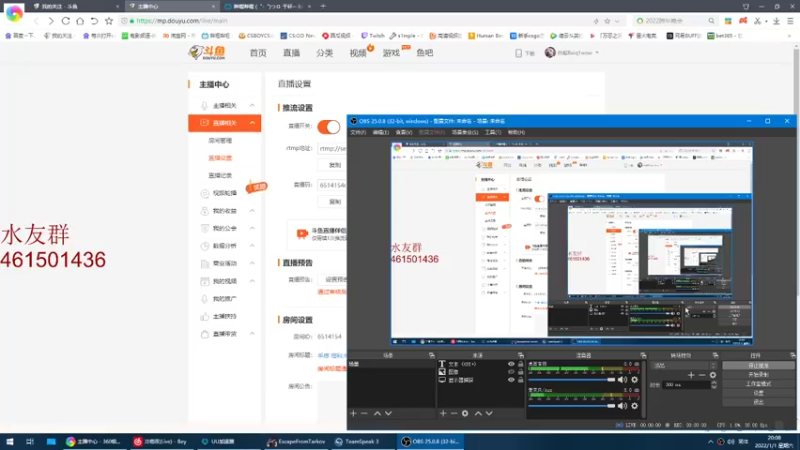Remove scene with the minus icon in OBS Scenes panel
Image resolution: width=800 pixels, height=450 pixels.
[364, 413]
